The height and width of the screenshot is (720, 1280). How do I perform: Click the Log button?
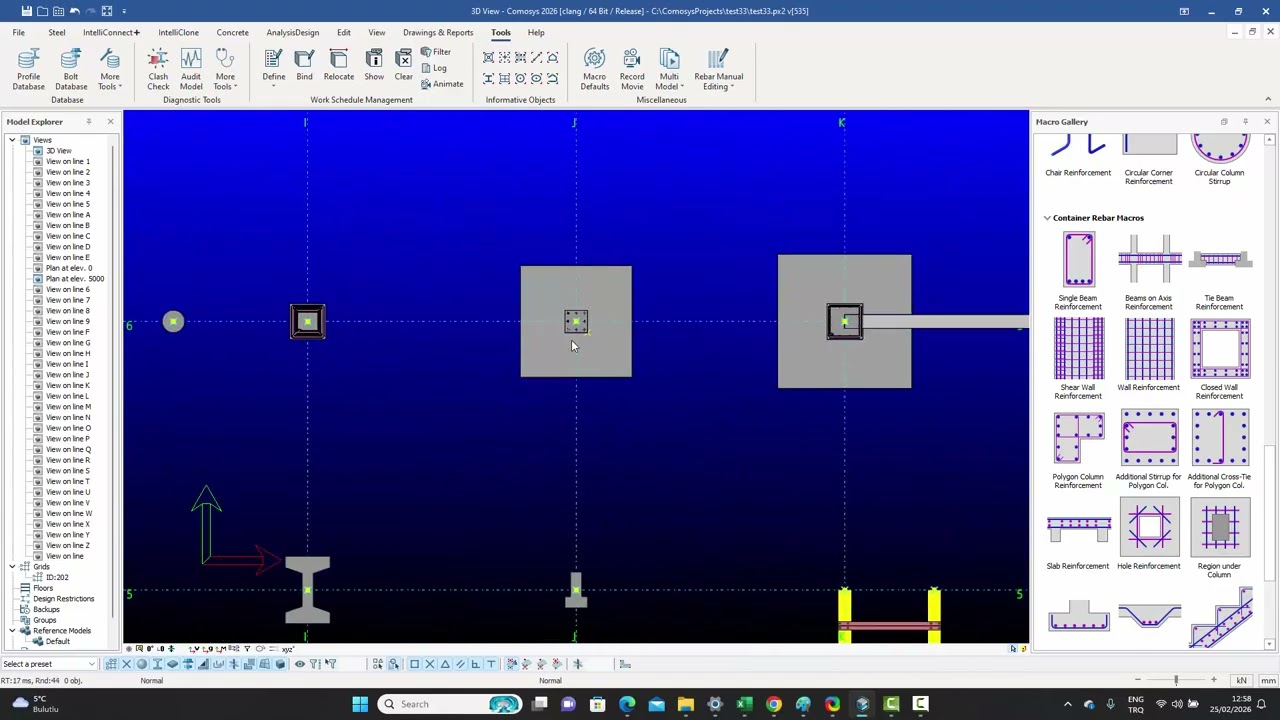click(434, 68)
